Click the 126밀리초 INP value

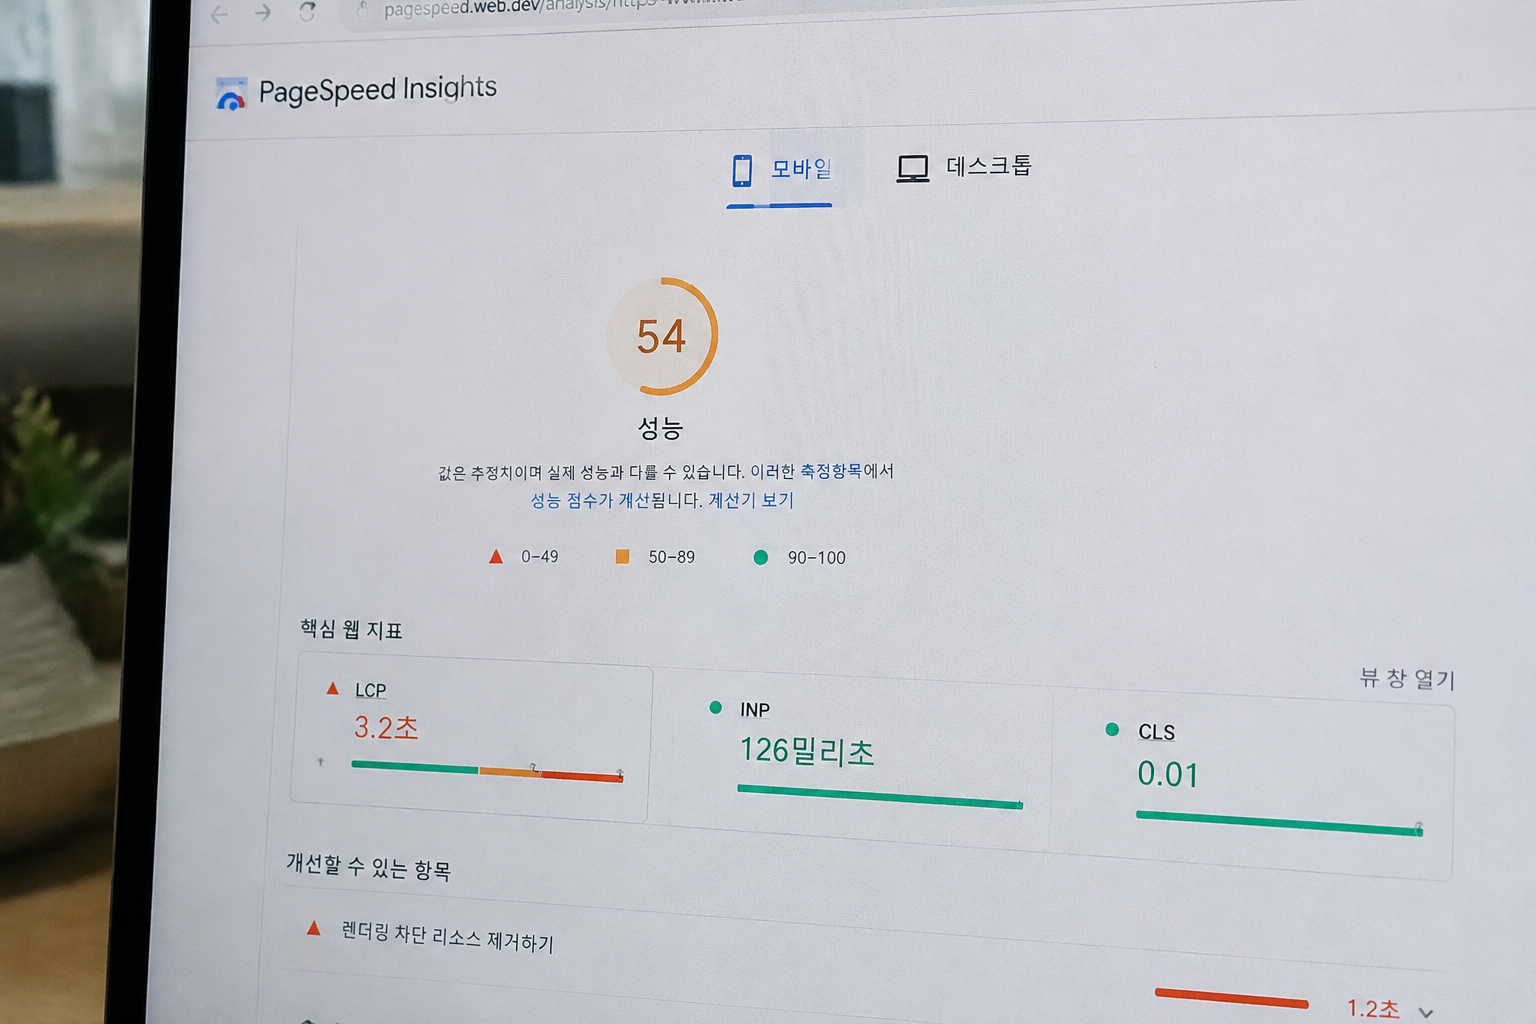[807, 751]
